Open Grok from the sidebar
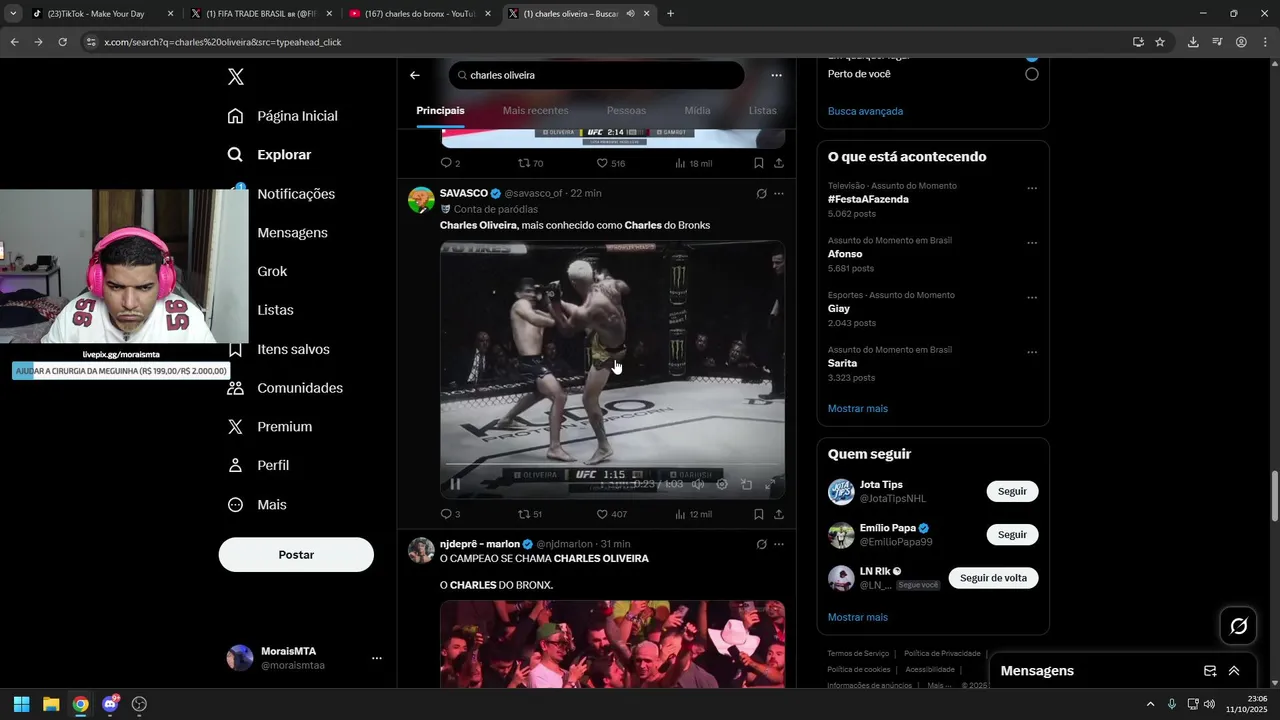The image size is (1280, 720). pos(272,271)
